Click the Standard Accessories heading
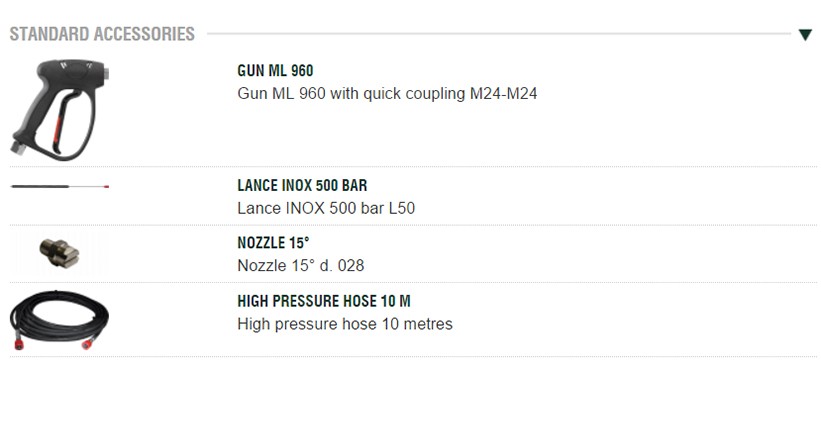Screen dimensions: 821x442 [102, 35]
